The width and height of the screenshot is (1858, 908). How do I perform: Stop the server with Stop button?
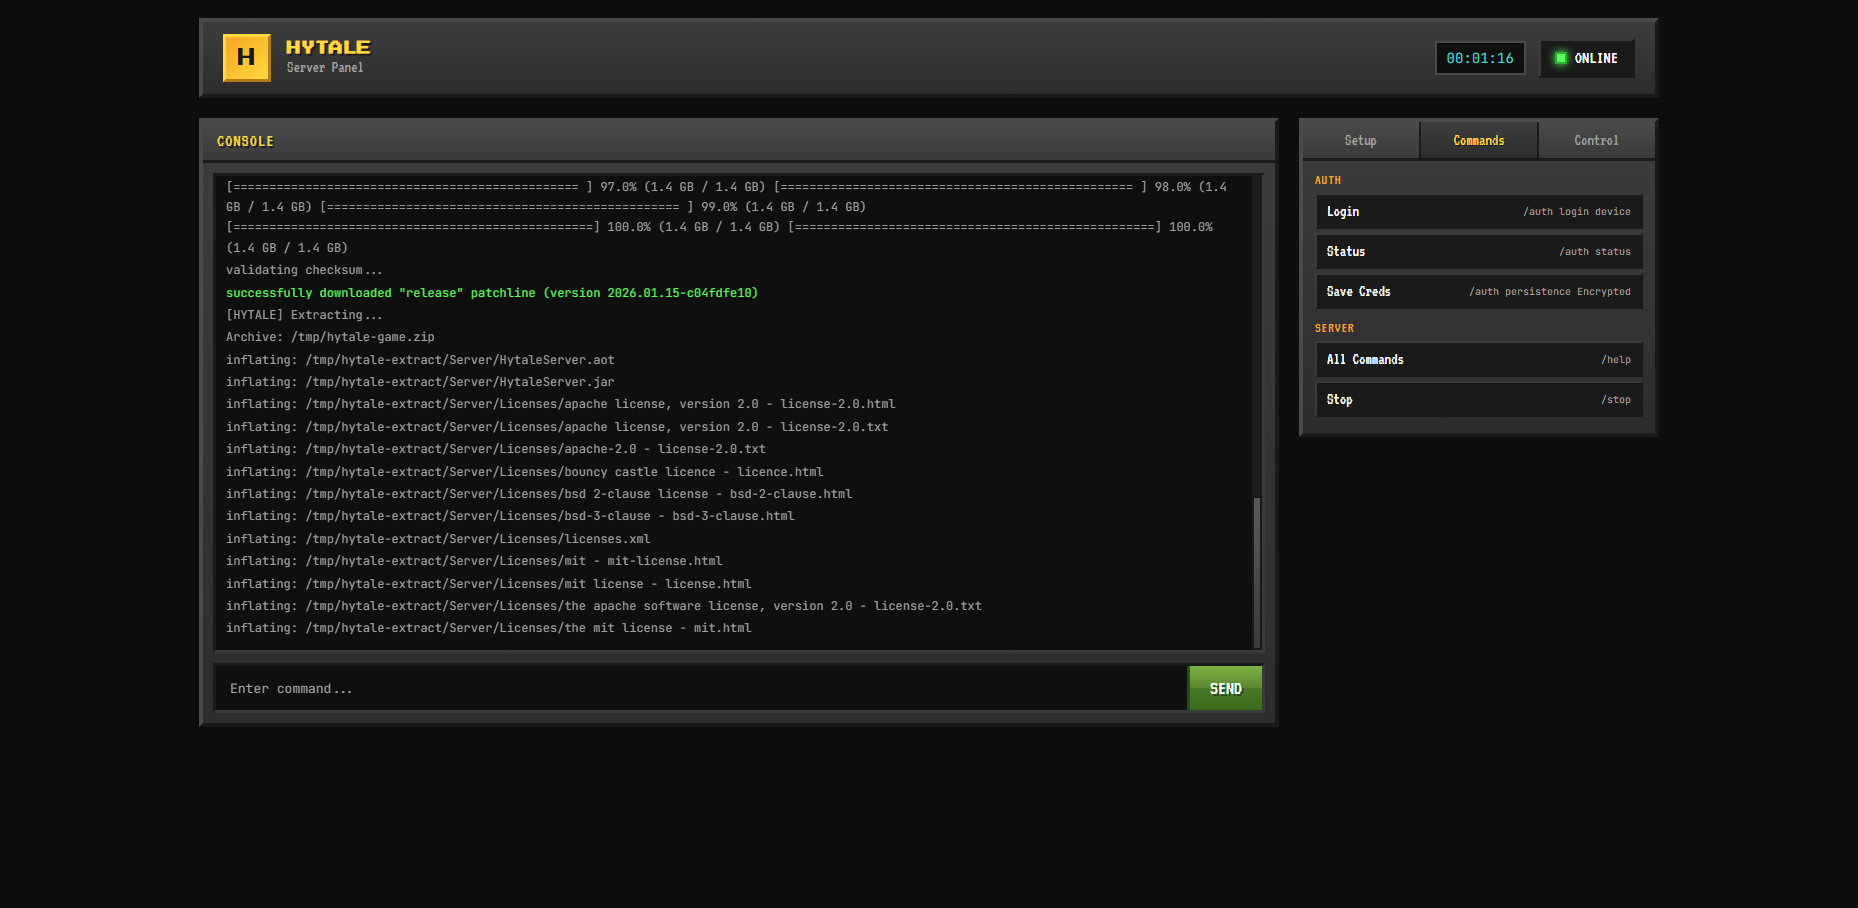(x=1478, y=400)
